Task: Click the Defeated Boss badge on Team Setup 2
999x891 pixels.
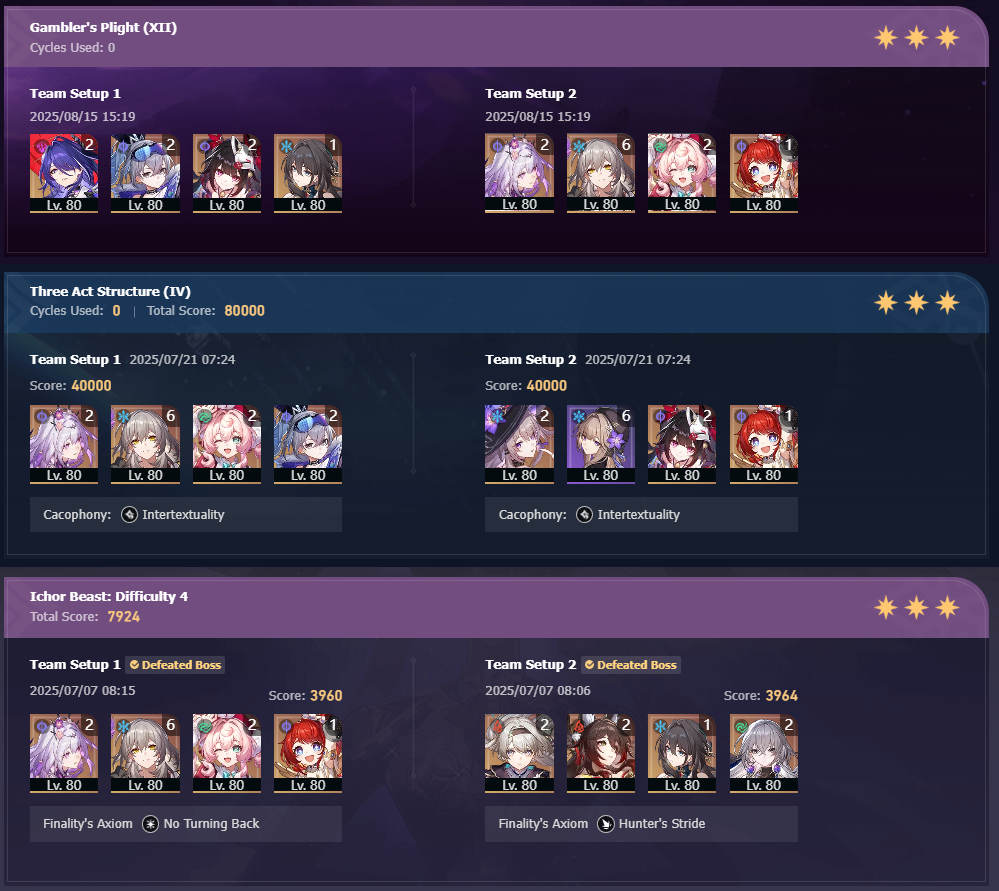Action: [x=631, y=665]
